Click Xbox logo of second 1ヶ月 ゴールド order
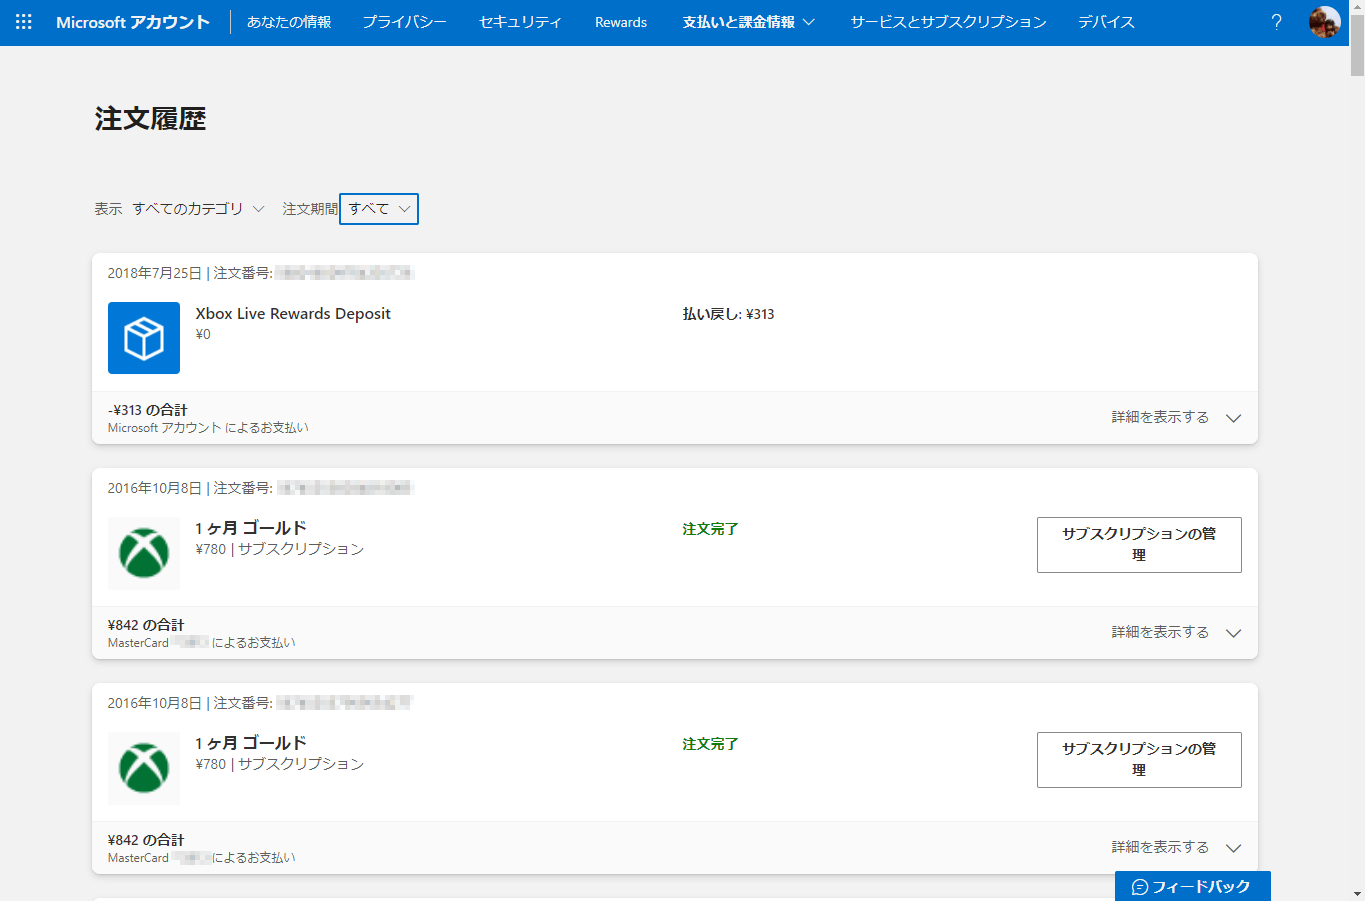 pyautogui.click(x=144, y=768)
